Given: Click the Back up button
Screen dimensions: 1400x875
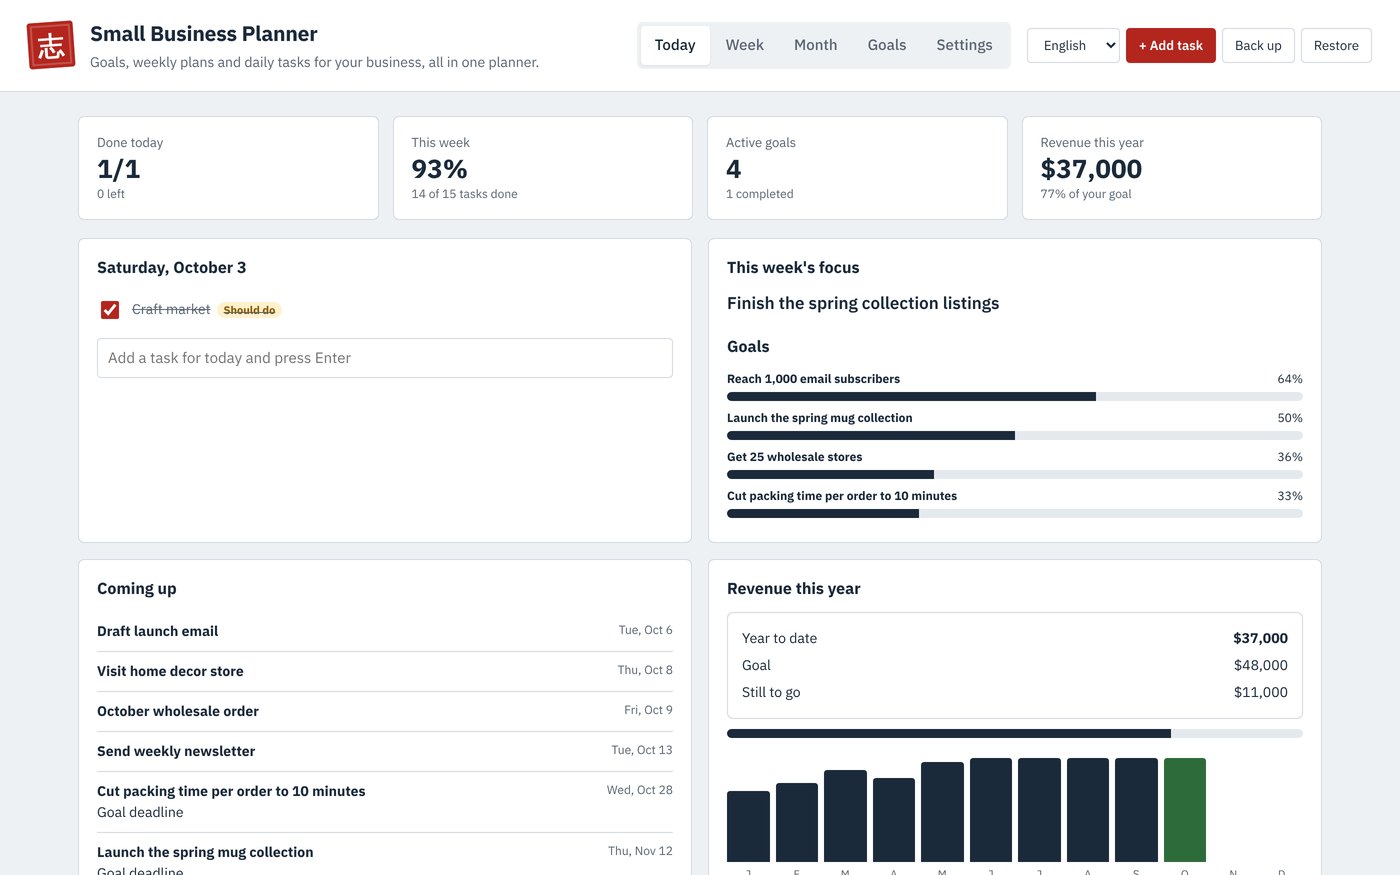Looking at the screenshot, I should 1258,45.
